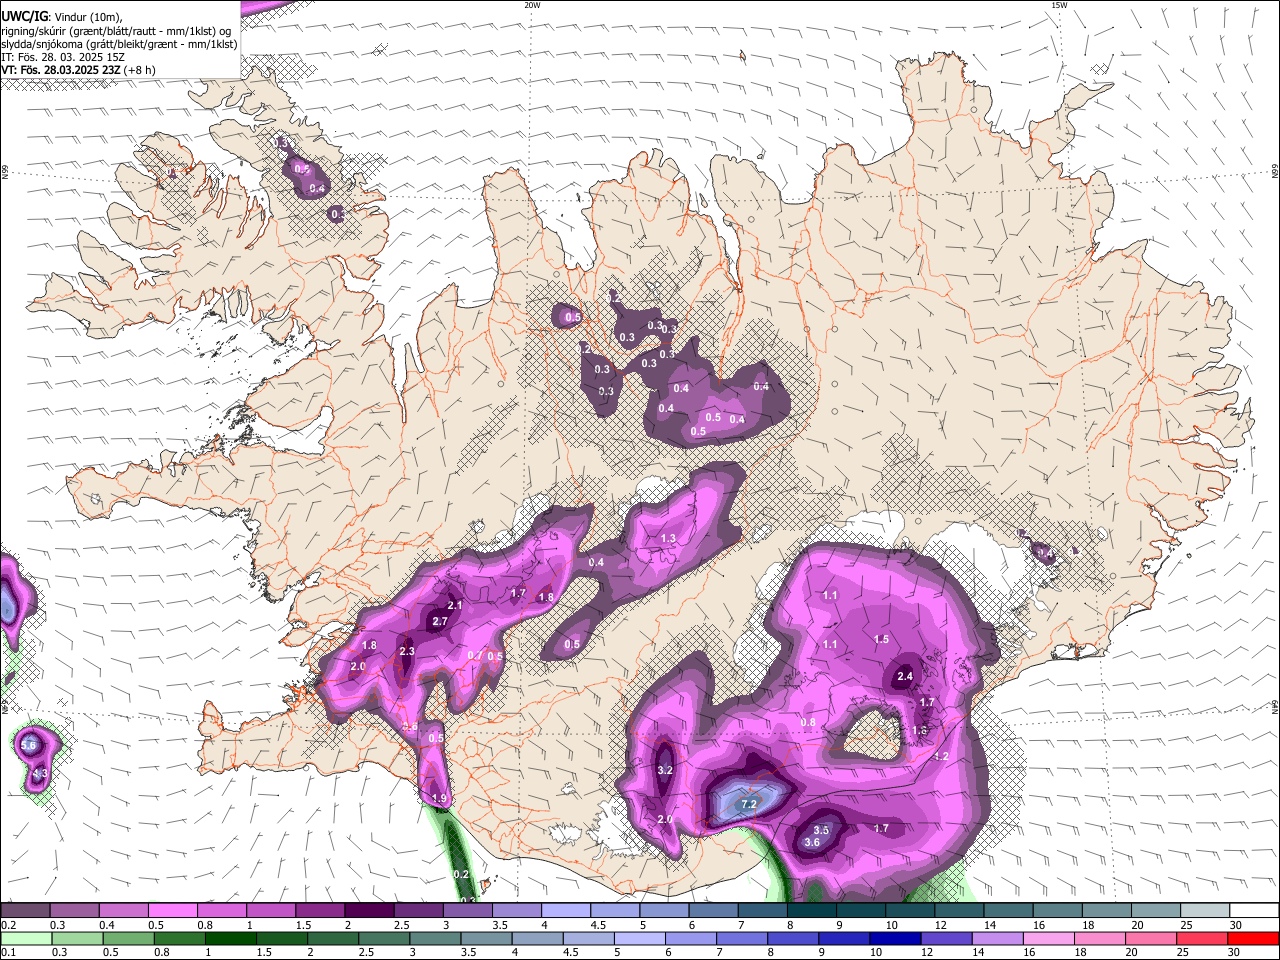Click the 7.2 precipitation peak value
This screenshot has width=1280, height=960.
click(749, 804)
